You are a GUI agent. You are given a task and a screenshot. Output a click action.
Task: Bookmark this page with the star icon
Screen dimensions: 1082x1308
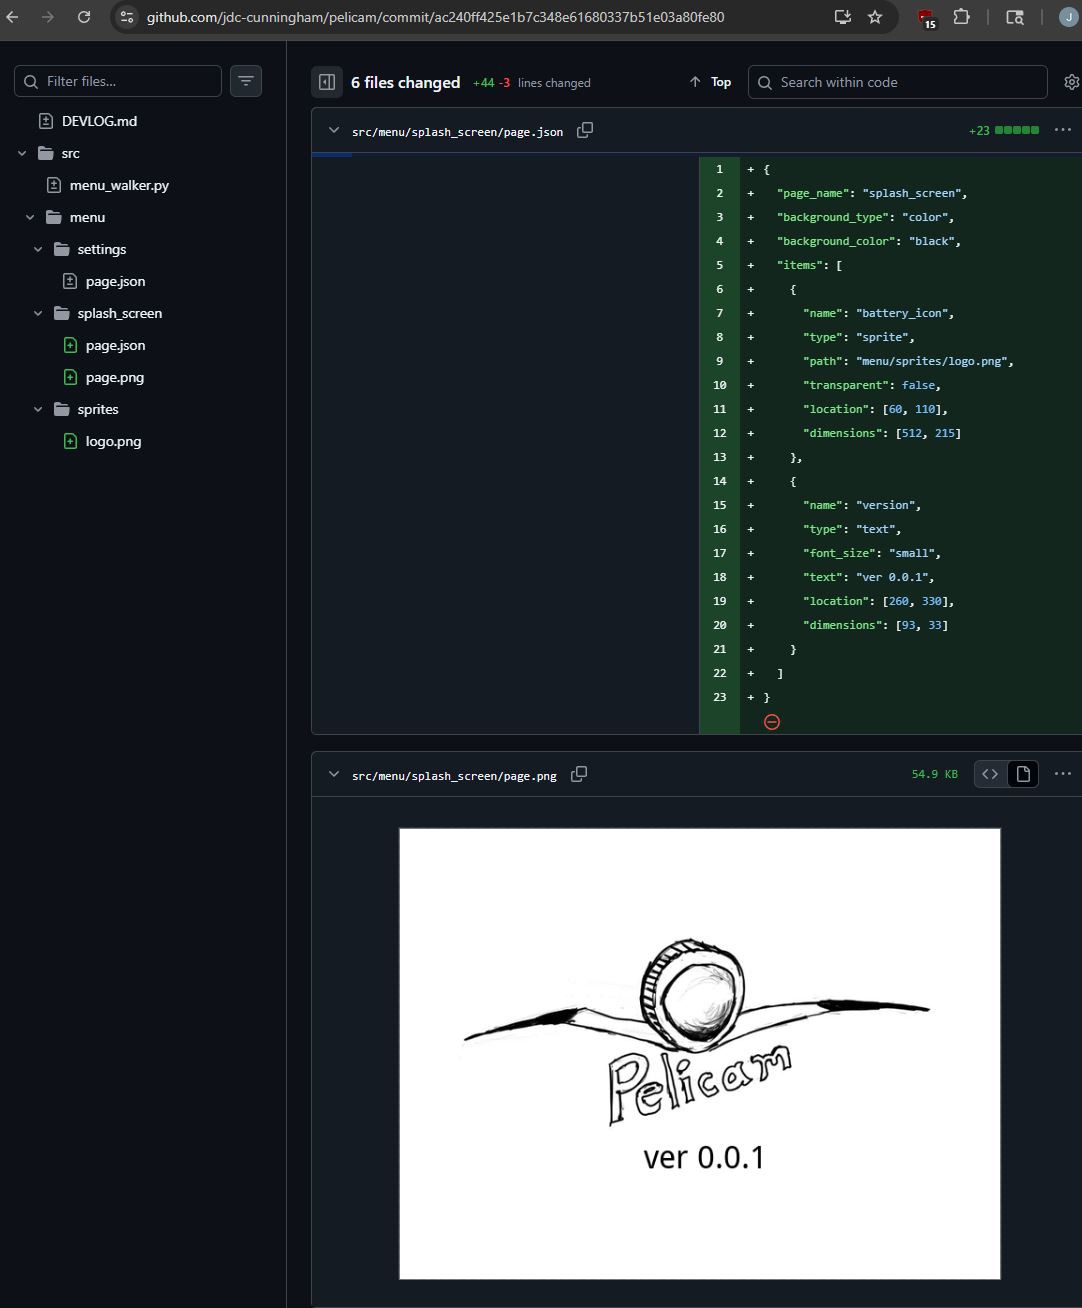pyautogui.click(x=875, y=17)
